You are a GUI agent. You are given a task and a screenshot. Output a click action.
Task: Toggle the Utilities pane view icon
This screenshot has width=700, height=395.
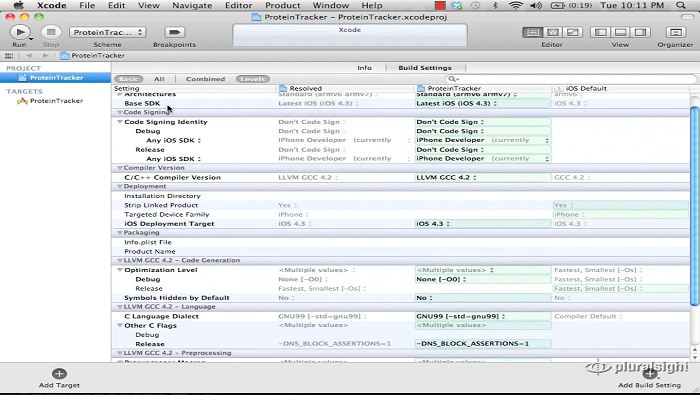click(640, 32)
